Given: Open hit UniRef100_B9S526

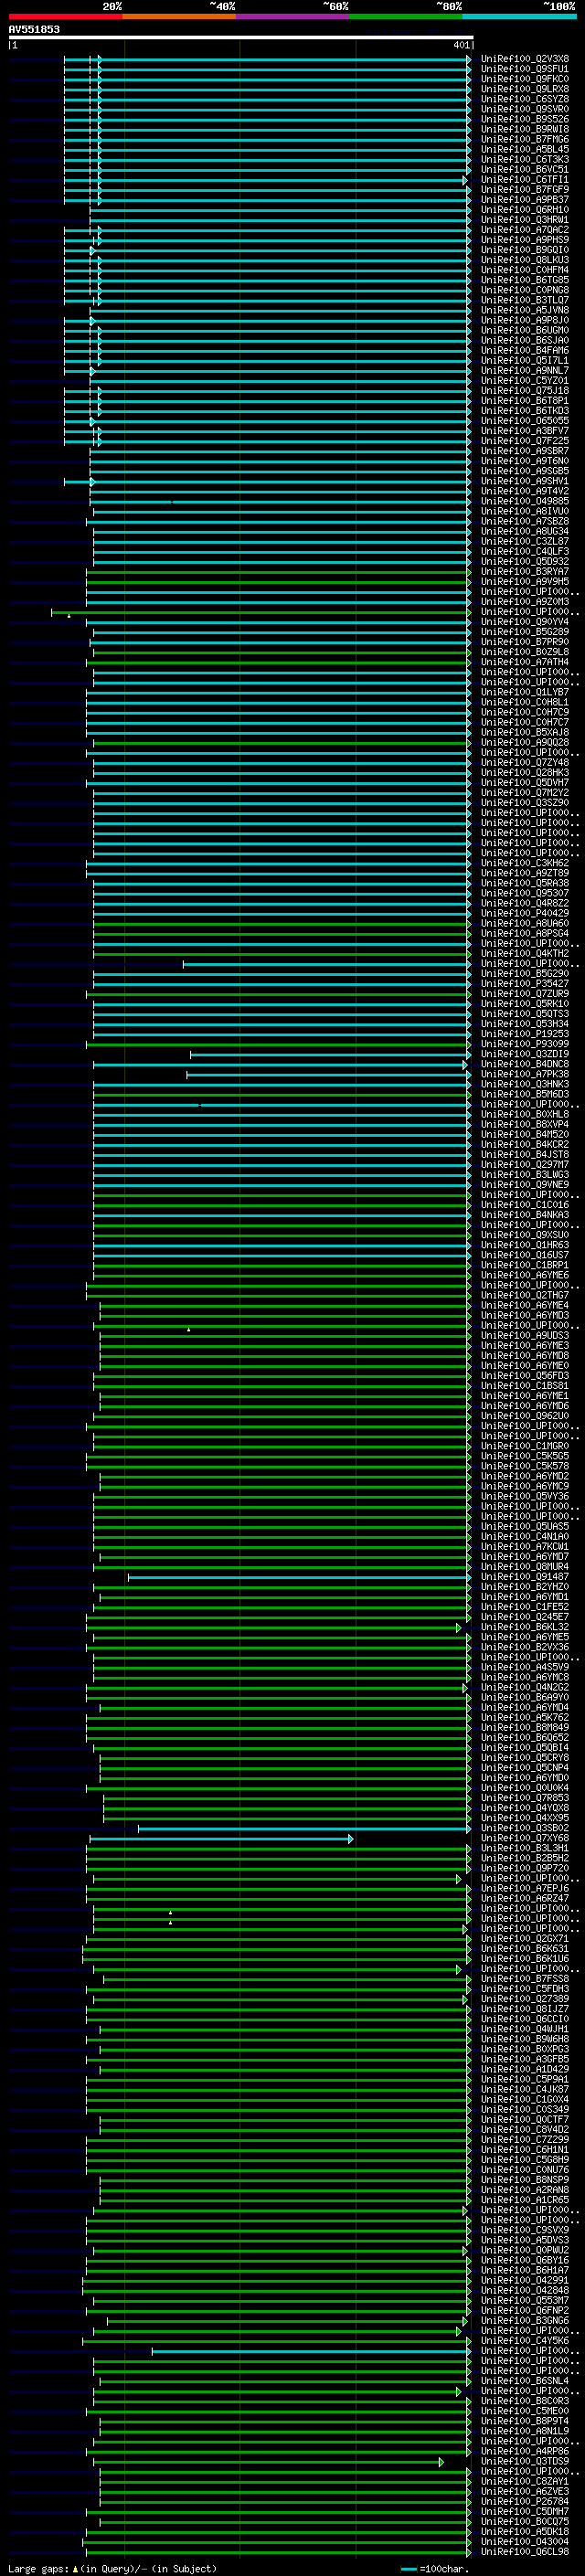Looking at the screenshot, I should 525,119.
